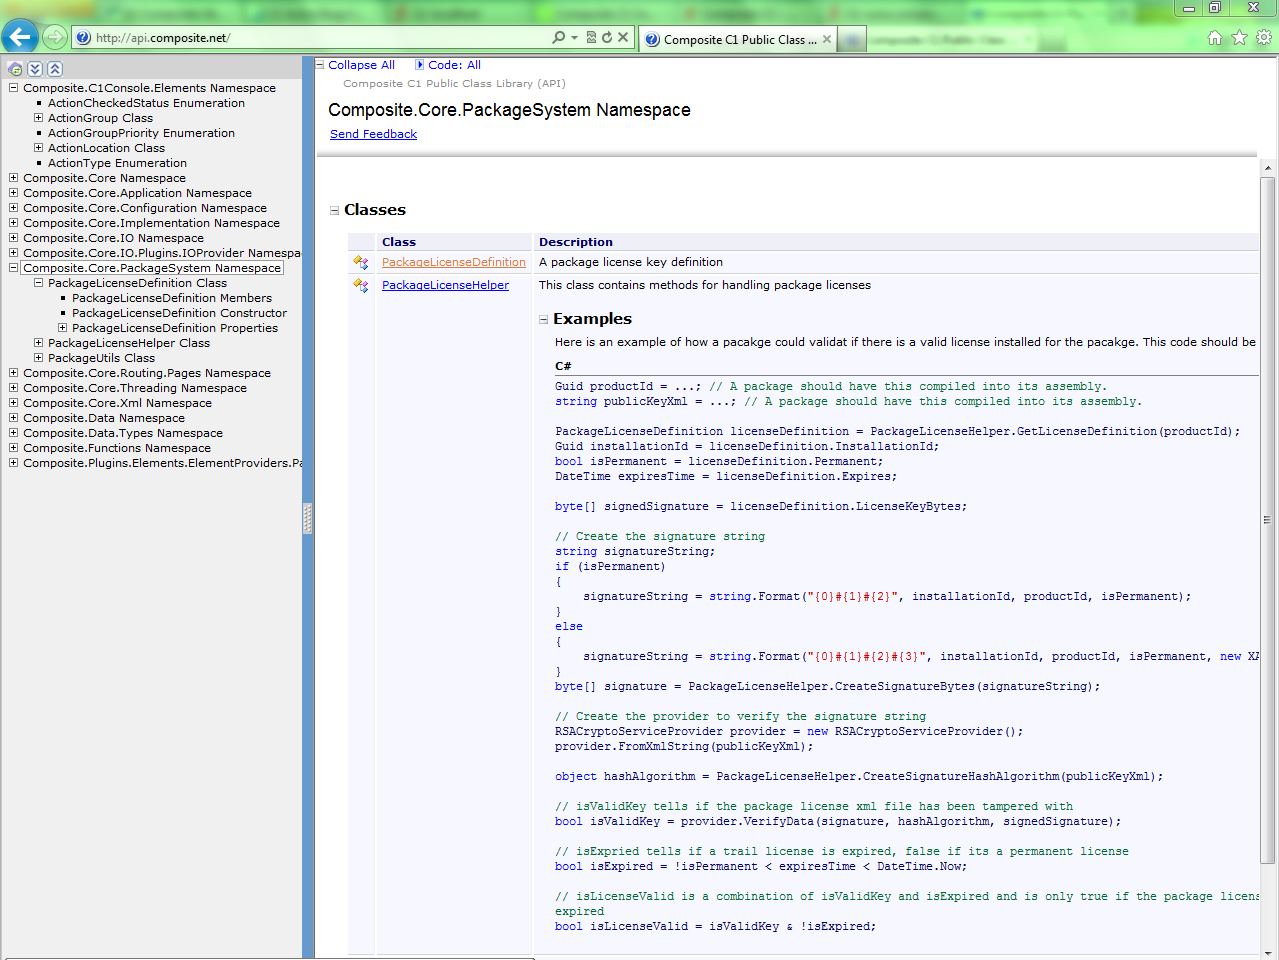Collapse the Composite.Core.PackageSystem Namespace tree node
1279x960 pixels.
[12, 268]
